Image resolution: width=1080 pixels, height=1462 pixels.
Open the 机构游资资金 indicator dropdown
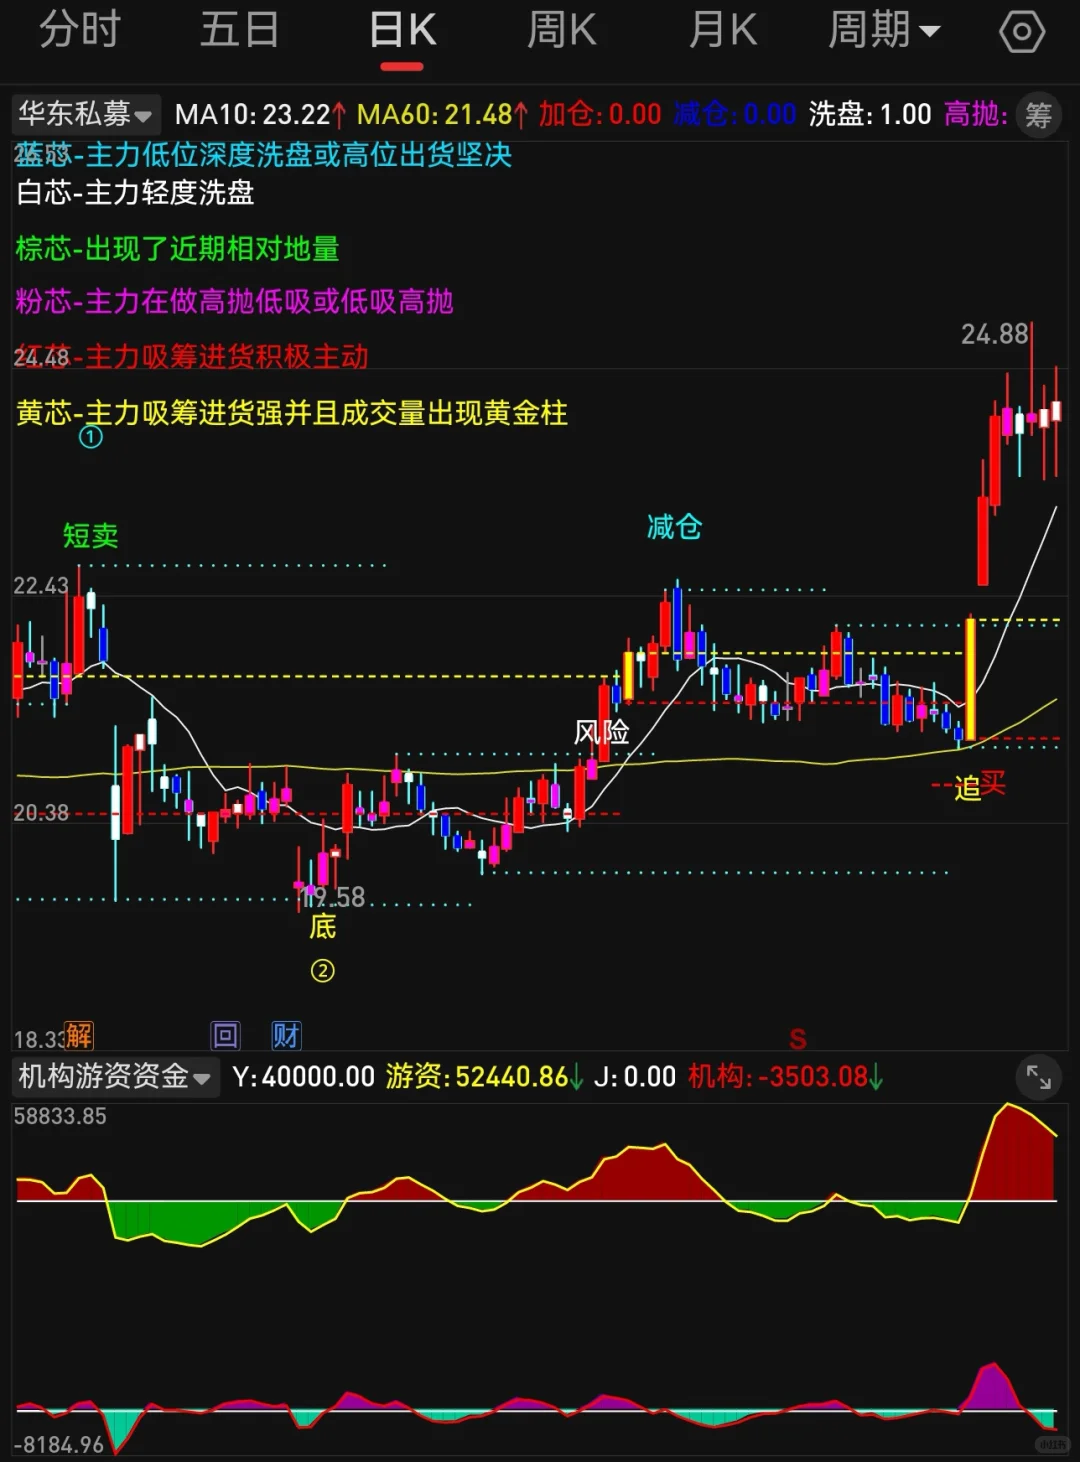click(x=115, y=1076)
